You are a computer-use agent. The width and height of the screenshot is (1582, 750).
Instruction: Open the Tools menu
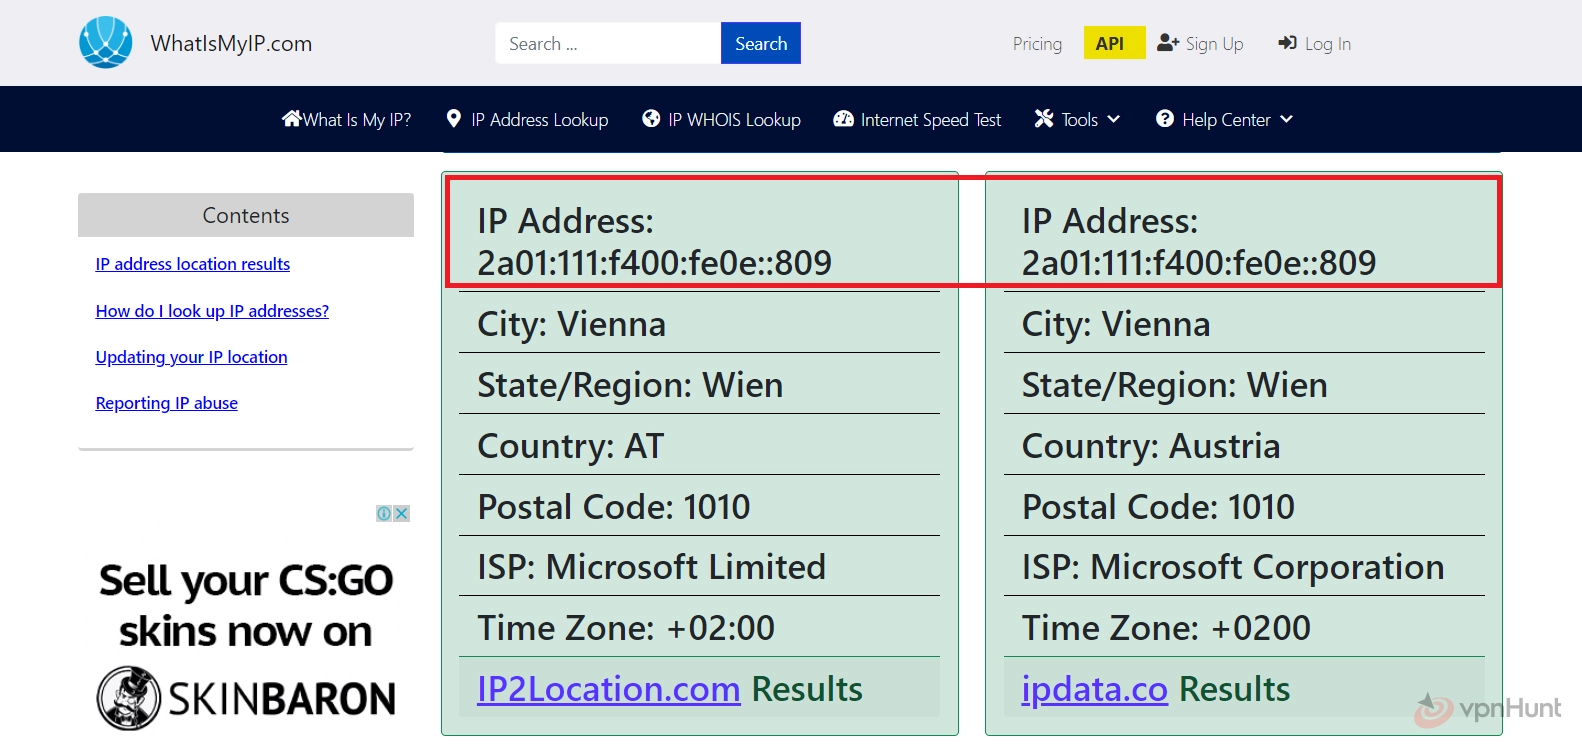[x=1077, y=119]
